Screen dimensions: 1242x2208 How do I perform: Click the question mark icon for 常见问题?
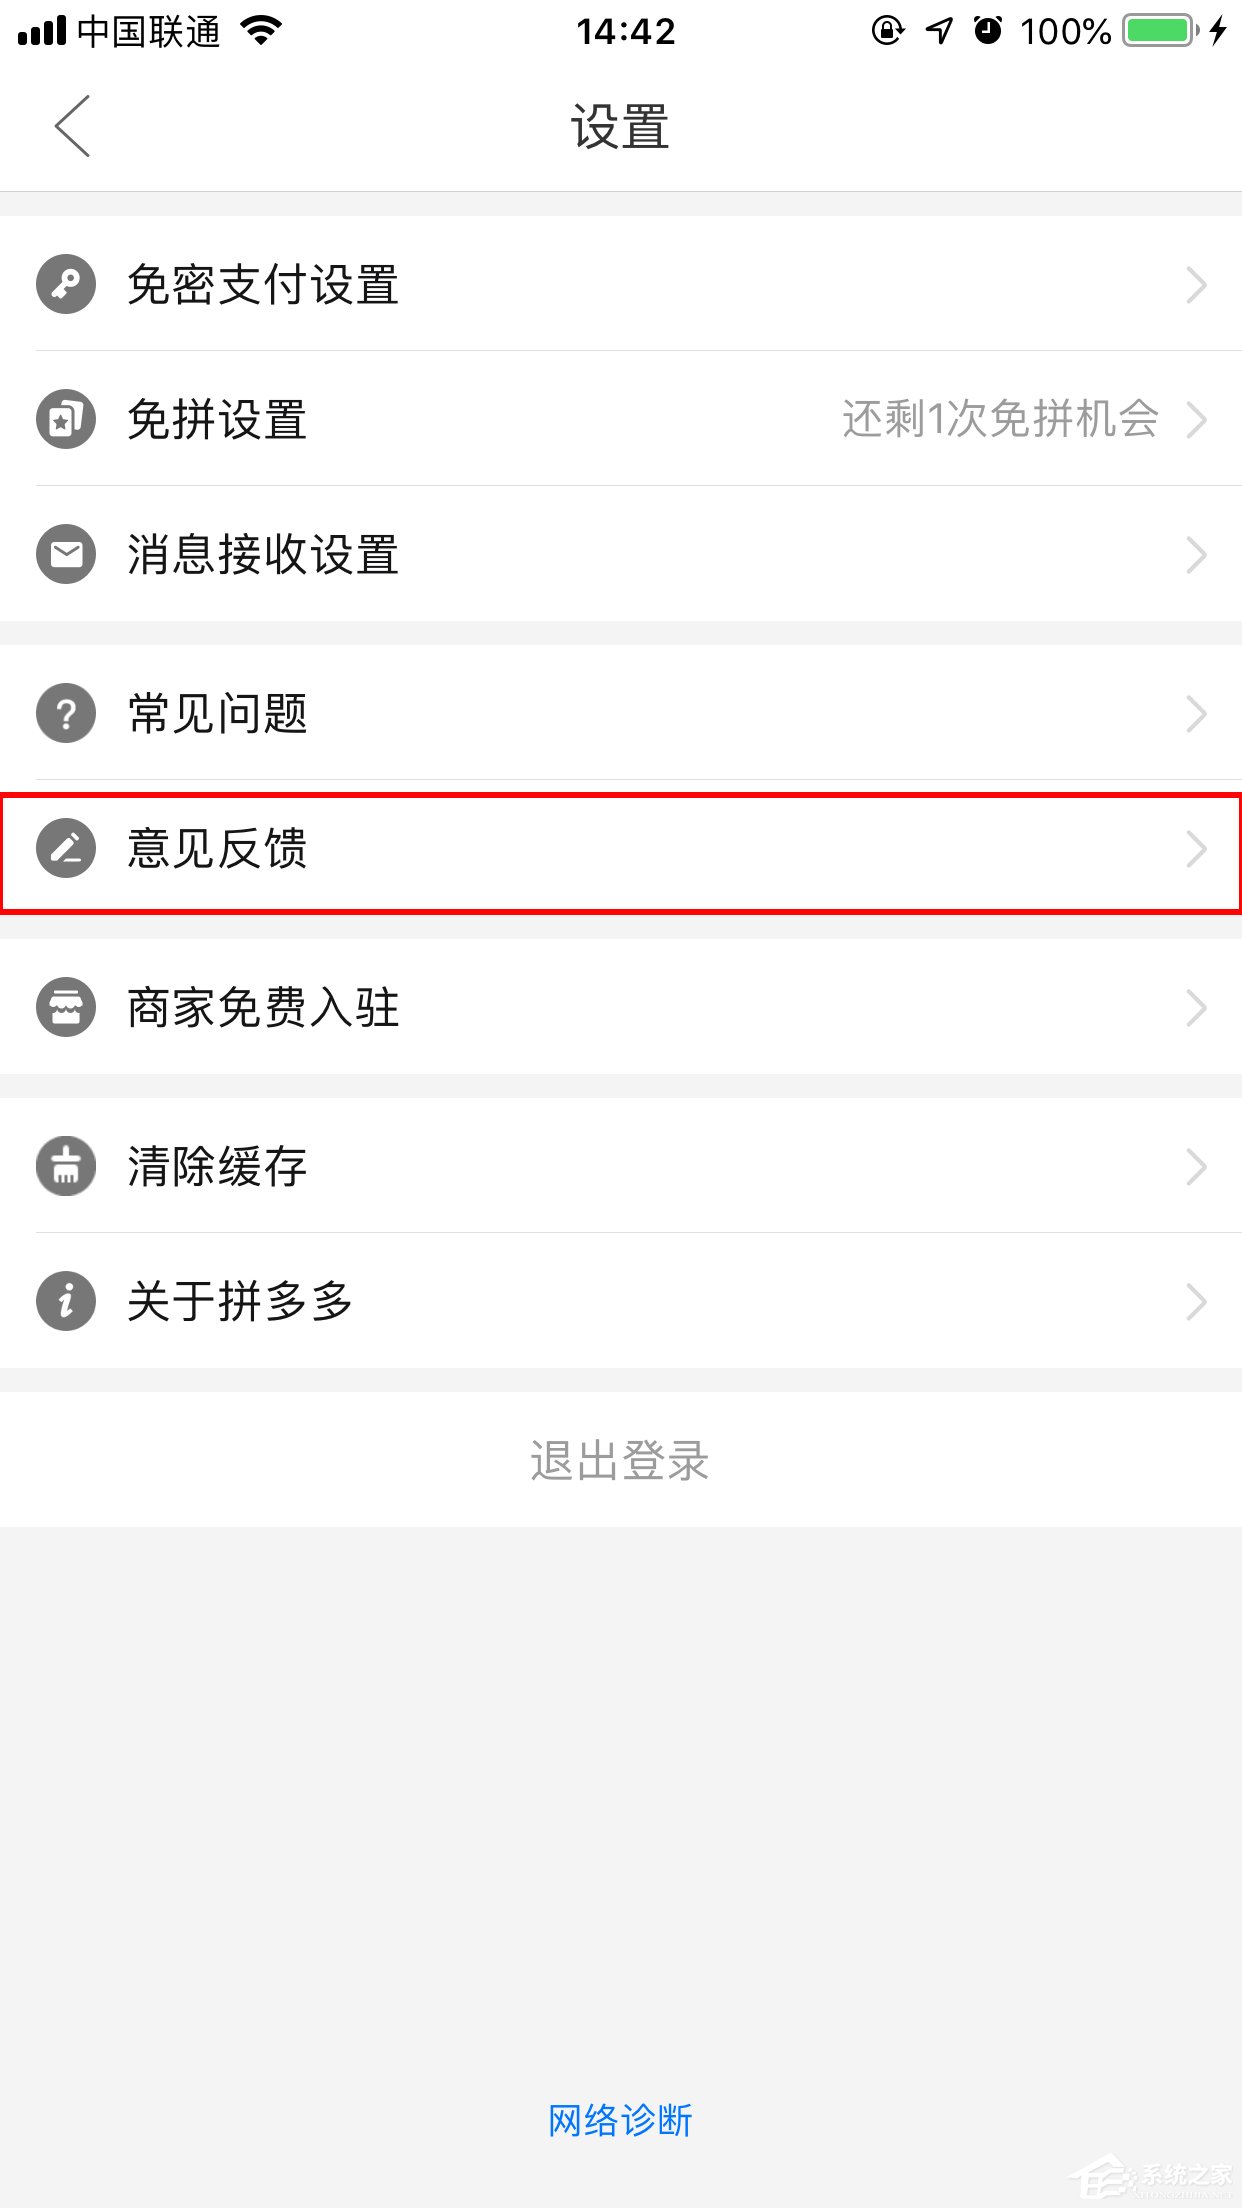[64, 713]
